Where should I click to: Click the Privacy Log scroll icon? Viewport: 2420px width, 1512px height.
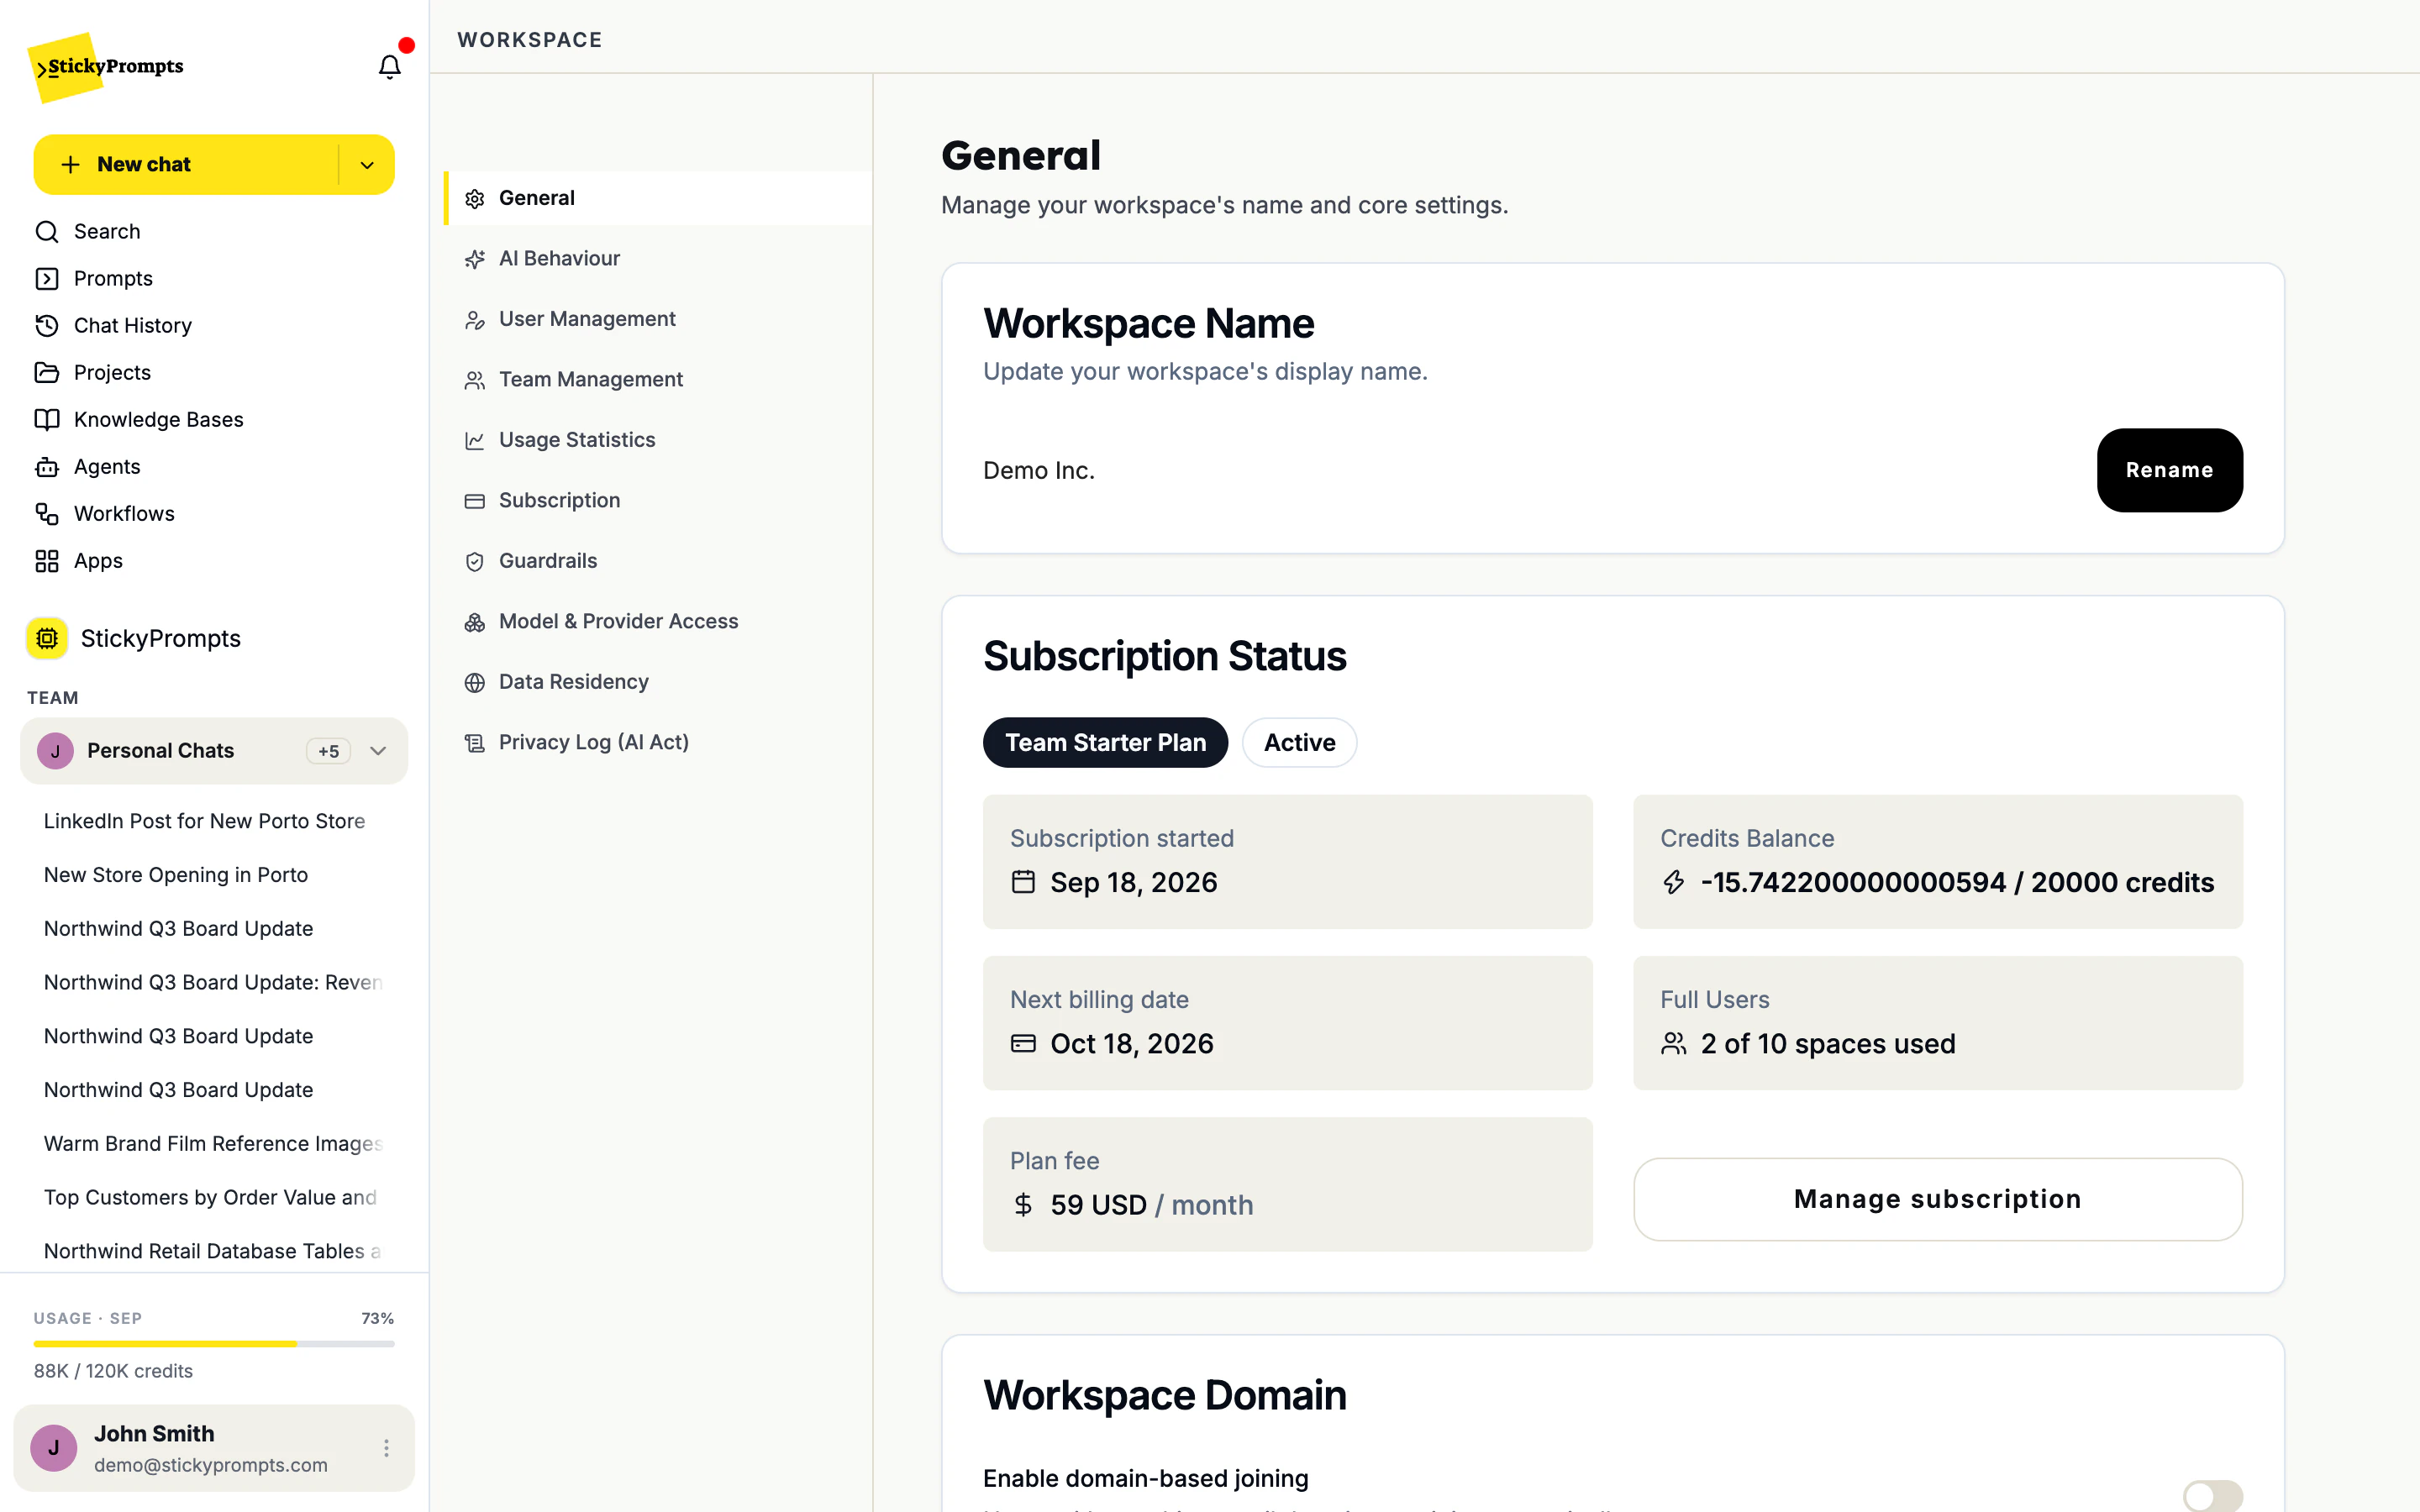pyautogui.click(x=475, y=743)
